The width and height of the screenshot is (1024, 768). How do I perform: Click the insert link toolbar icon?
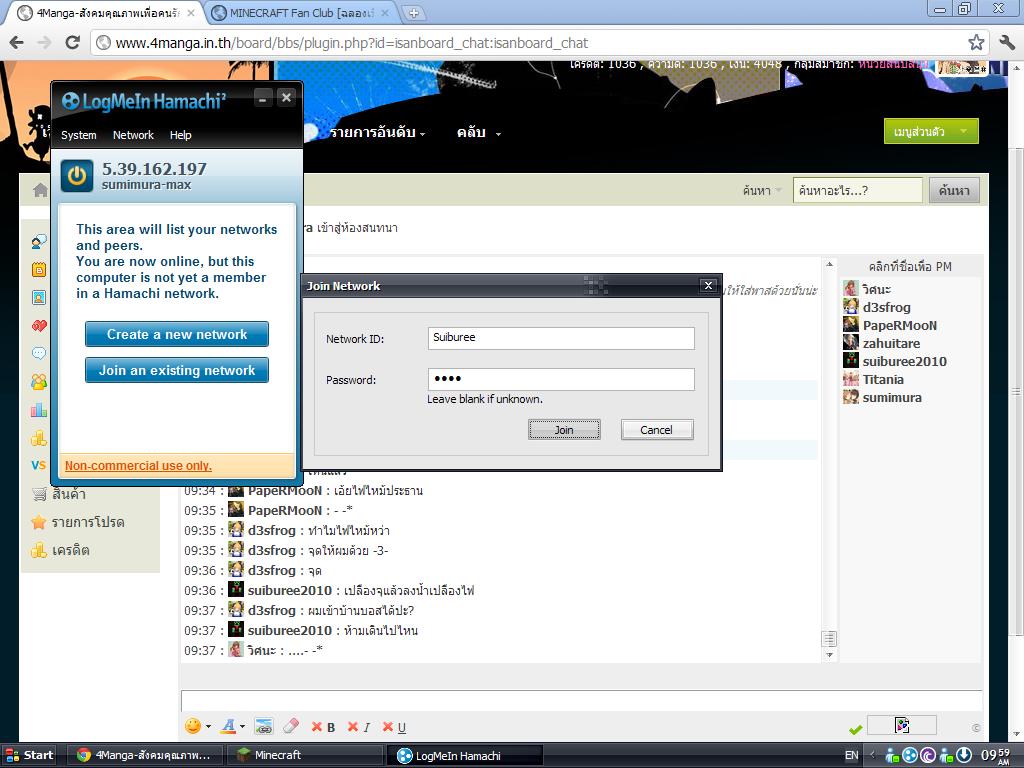pyautogui.click(x=264, y=726)
